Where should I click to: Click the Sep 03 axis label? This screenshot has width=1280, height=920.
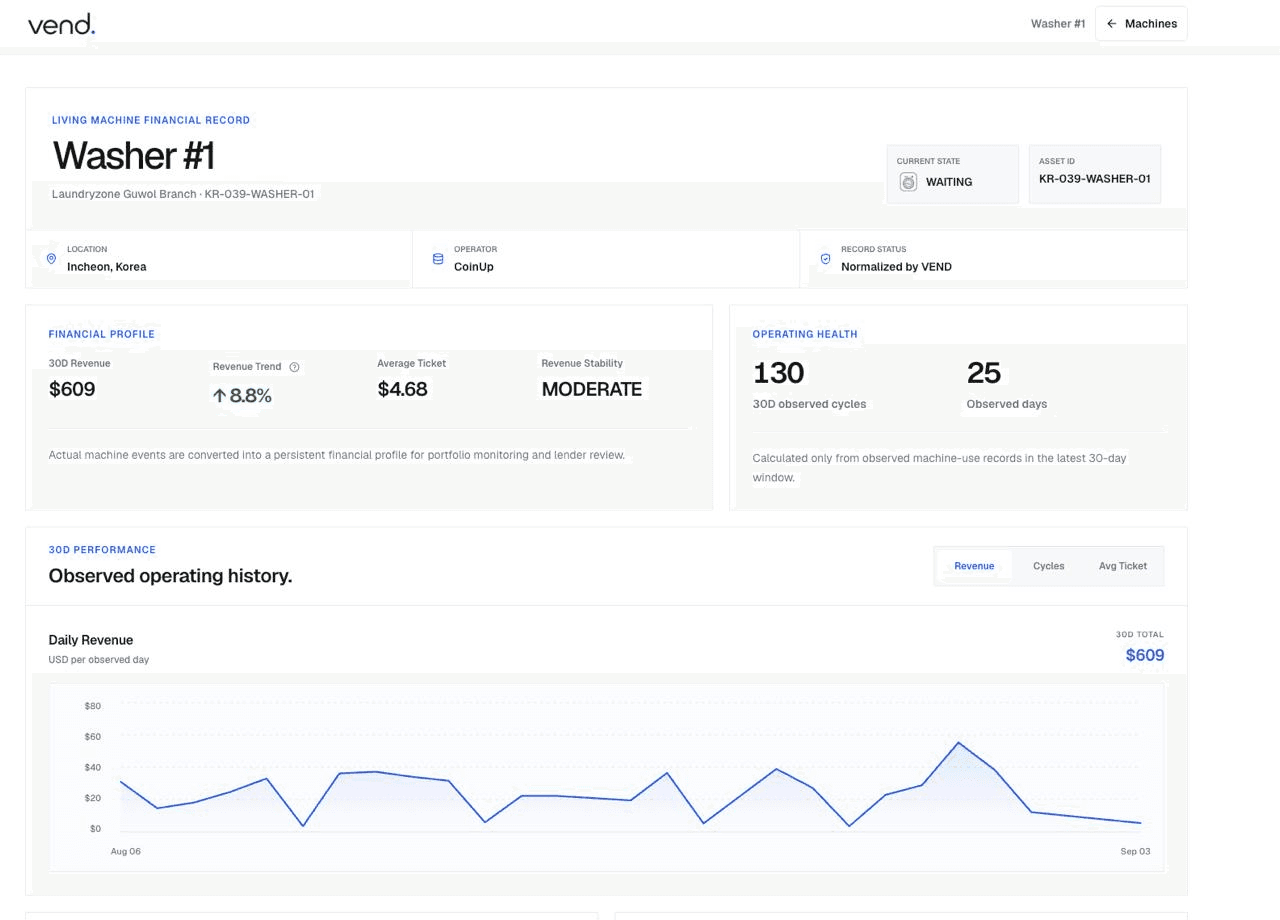[x=1135, y=851]
